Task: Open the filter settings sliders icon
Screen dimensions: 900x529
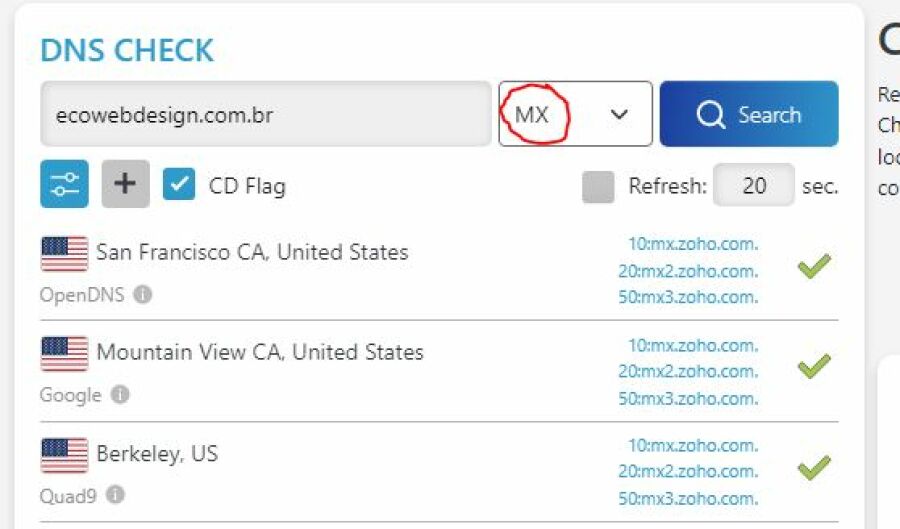Action: coord(64,185)
